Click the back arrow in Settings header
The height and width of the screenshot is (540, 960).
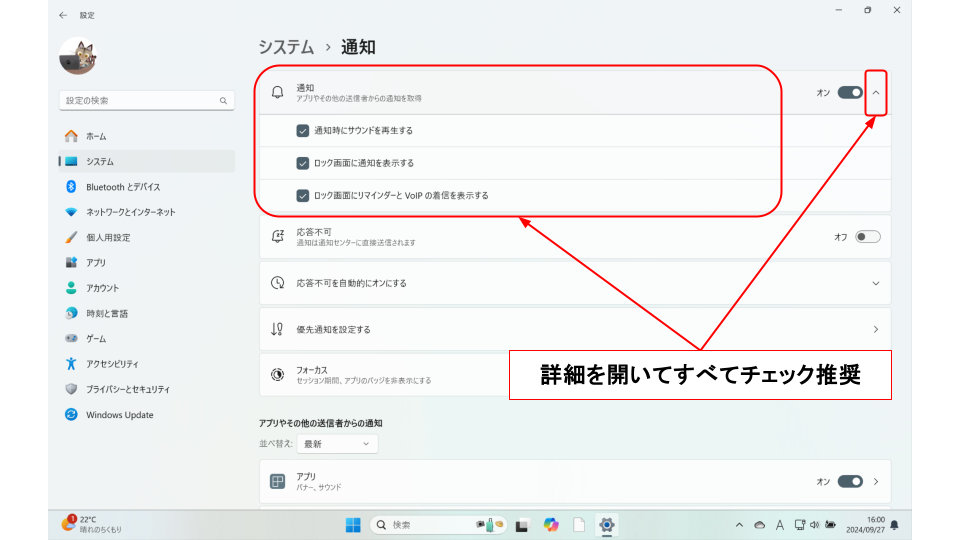coord(63,15)
